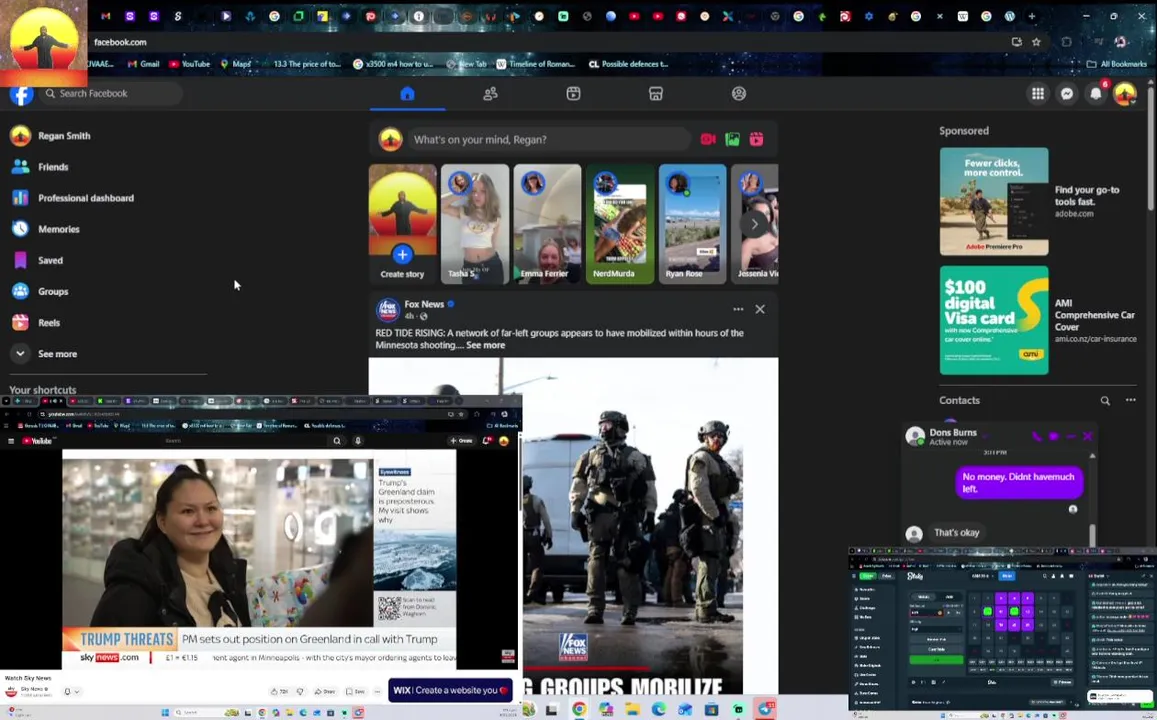The width and height of the screenshot is (1157, 720).
Task: Click the YouTube search magnifier button
Action: [337, 441]
